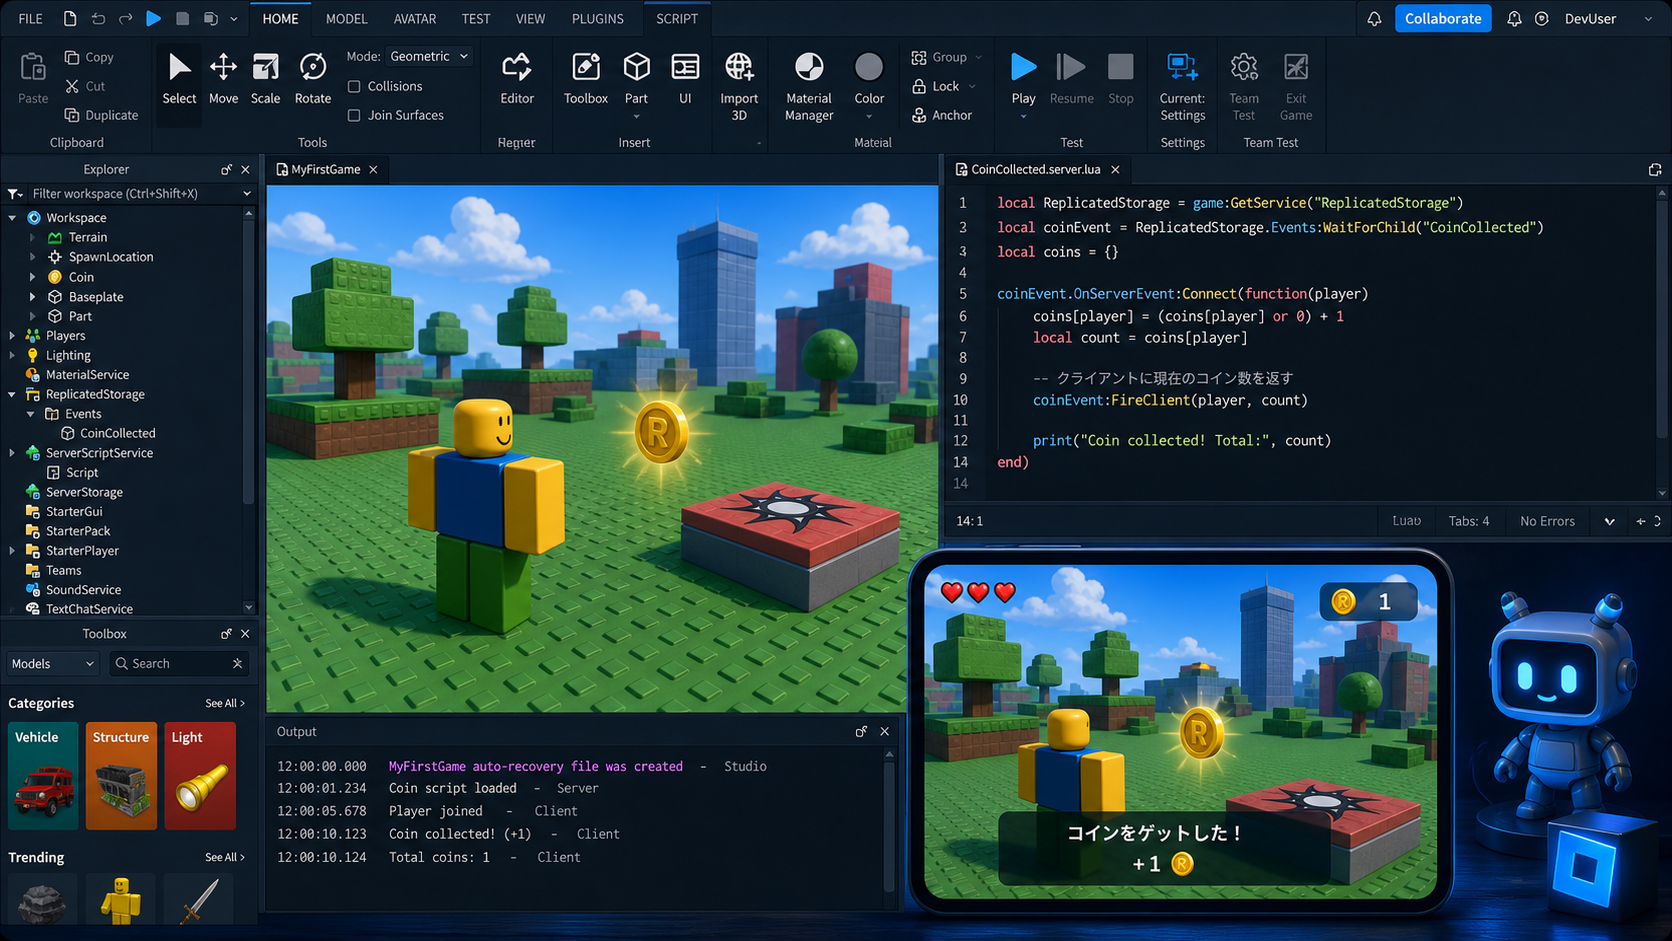The height and width of the screenshot is (941, 1672).
Task: Click the redo arrow in the title bar
Action: (125, 18)
